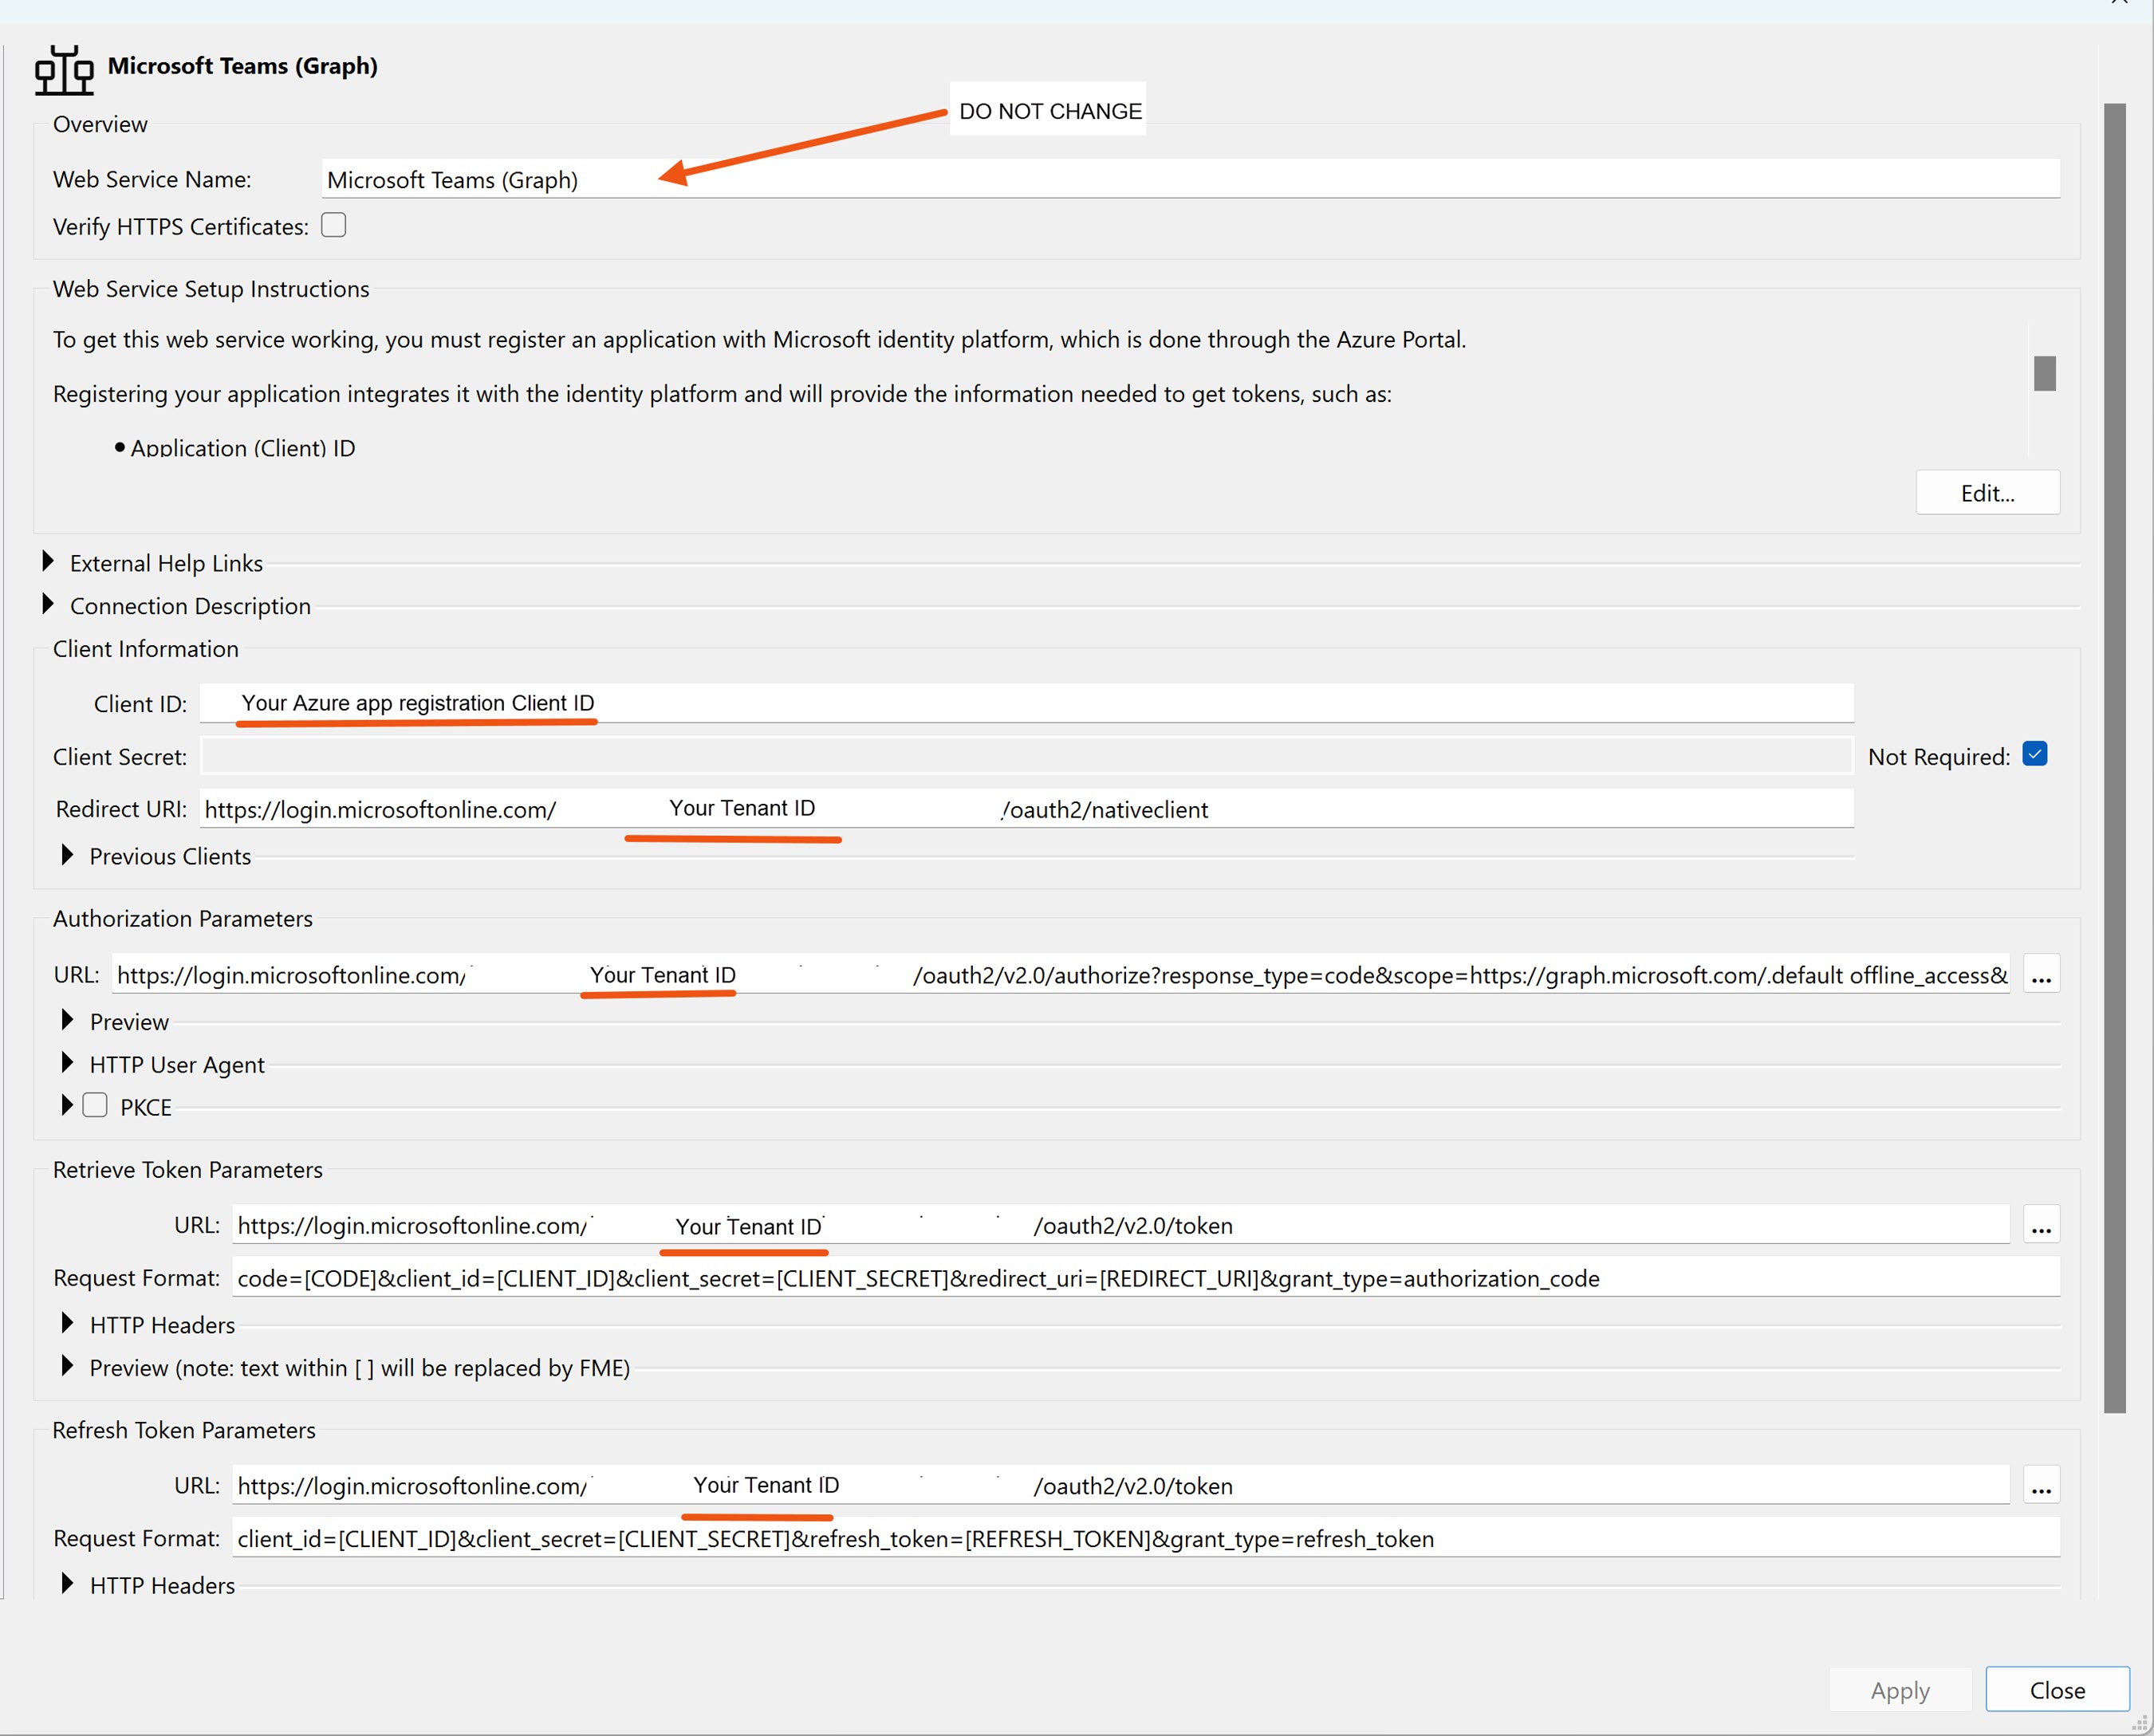Image resolution: width=2154 pixels, height=1736 pixels.
Task: Uncheck the Client Secret Not Required checkbox
Action: tap(2035, 754)
